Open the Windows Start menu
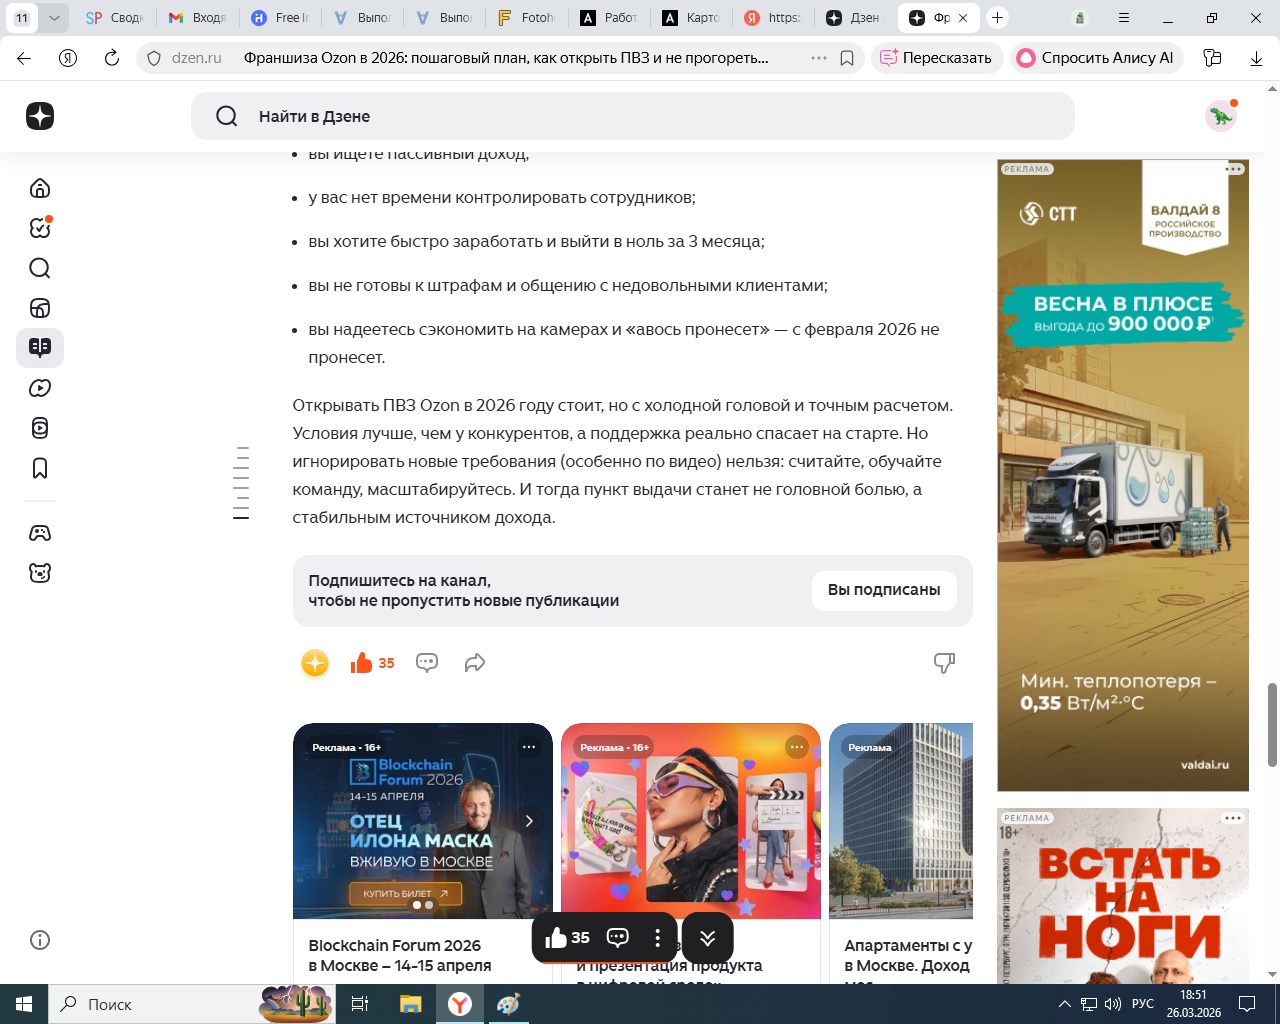1280x1024 pixels. 24,1004
